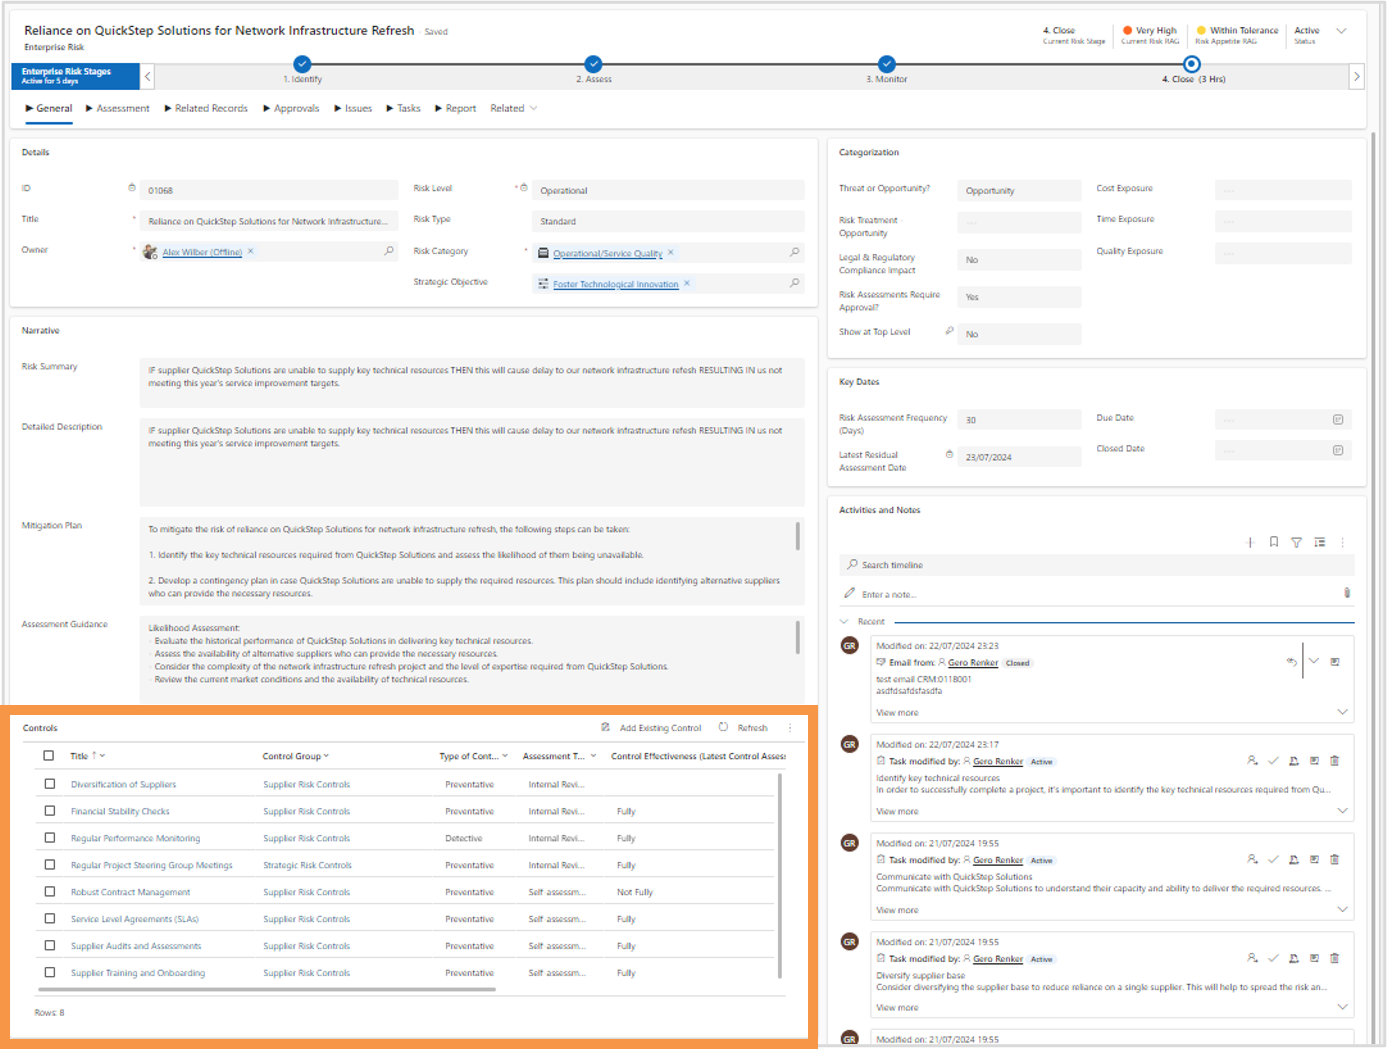Click the search icon in the Owner field
The image size is (1387, 1049).
point(389,251)
